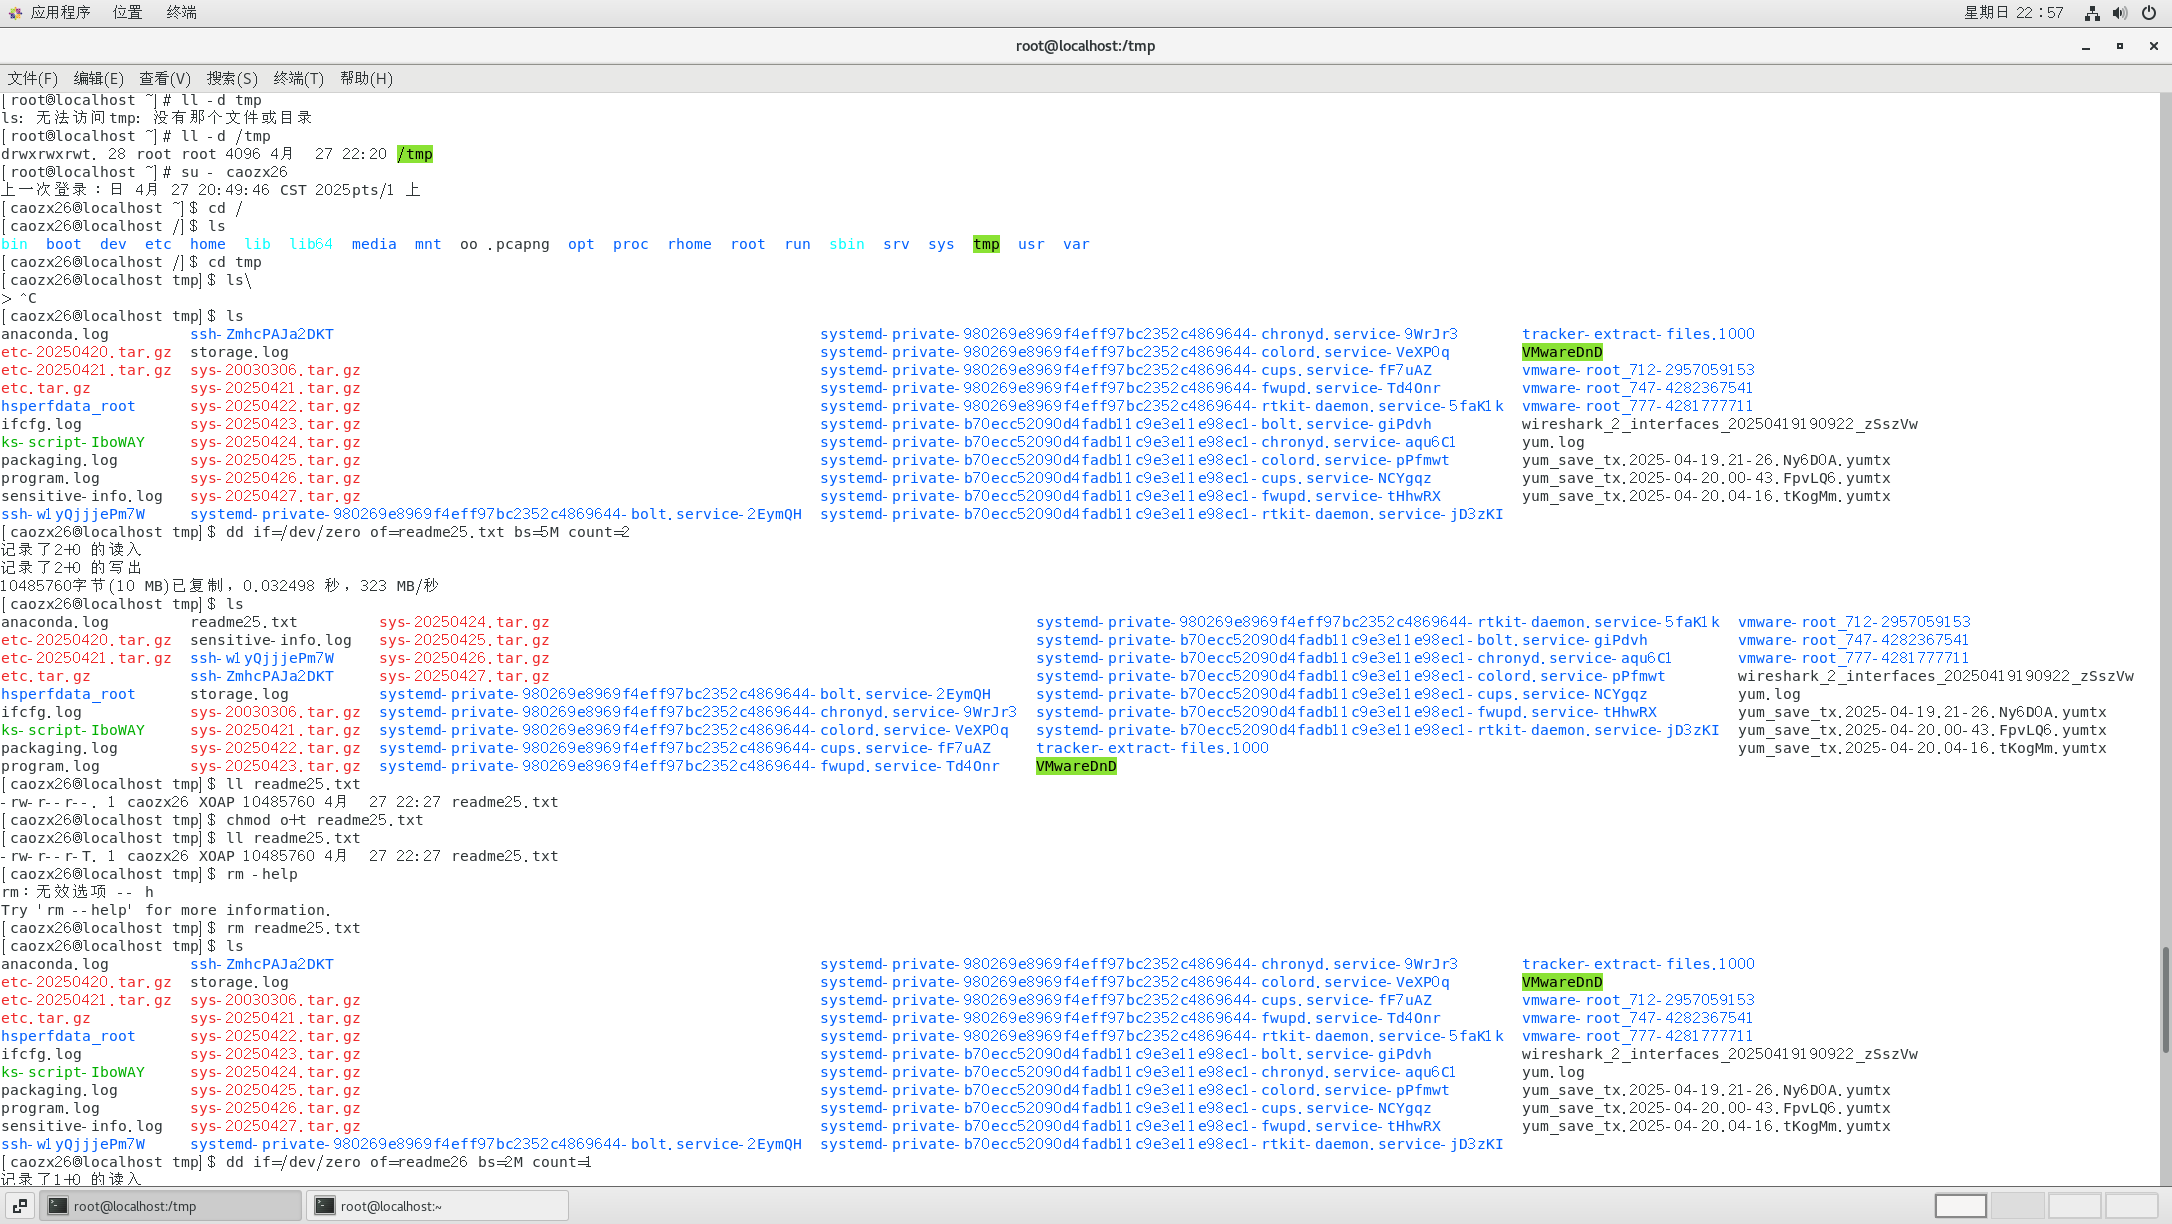Open the 搜索(S) menu
Image resolution: width=2172 pixels, height=1224 pixels.
pyautogui.click(x=232, y=78)
